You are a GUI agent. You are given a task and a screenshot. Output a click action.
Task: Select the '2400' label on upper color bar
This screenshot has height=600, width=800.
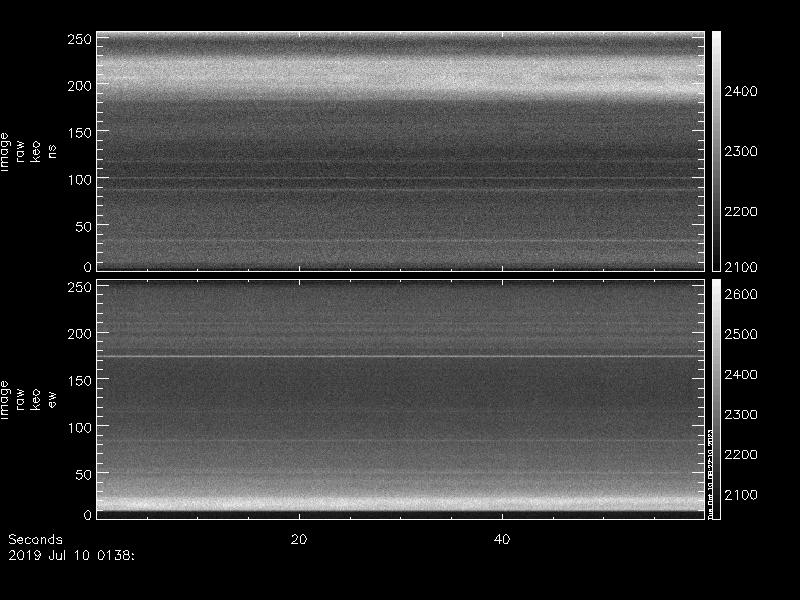click(741, 91)
